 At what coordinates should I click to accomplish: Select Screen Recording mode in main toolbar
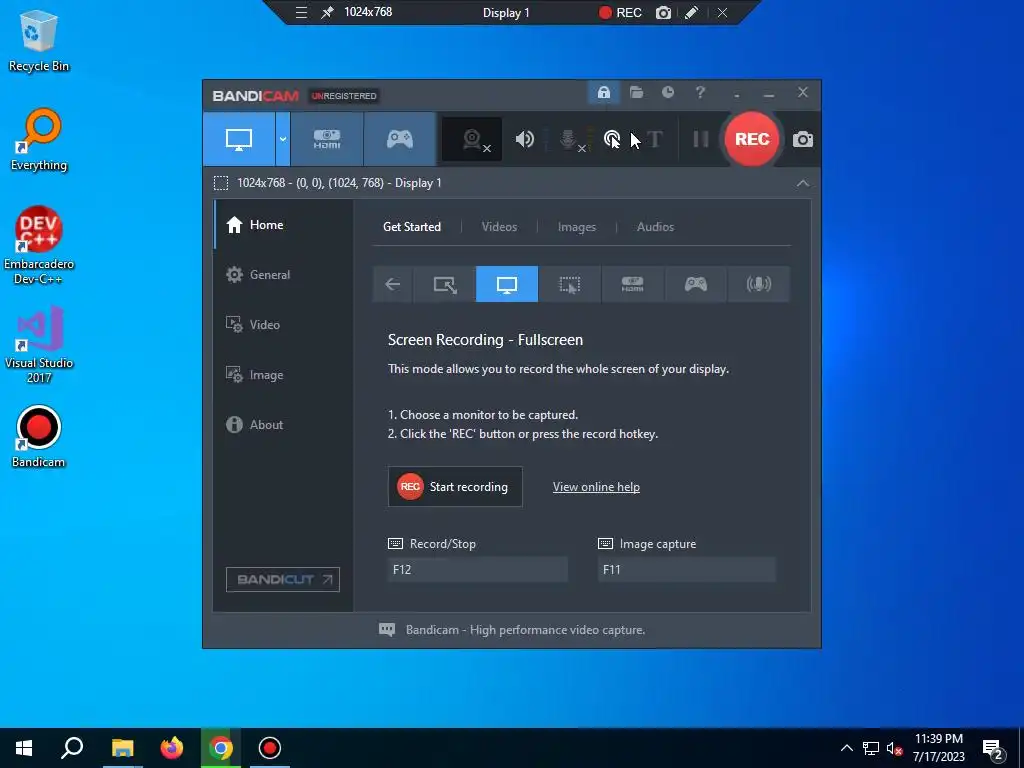(x=239, y=139)
